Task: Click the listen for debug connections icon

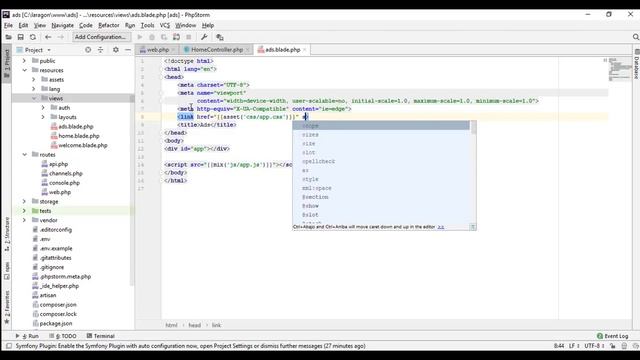Action: pos(176,37)
